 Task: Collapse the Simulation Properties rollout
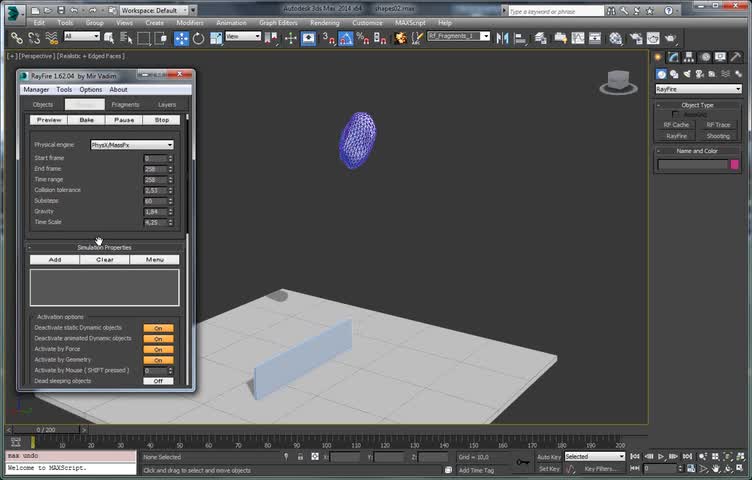pyautogui.click(x=104, y=247)
